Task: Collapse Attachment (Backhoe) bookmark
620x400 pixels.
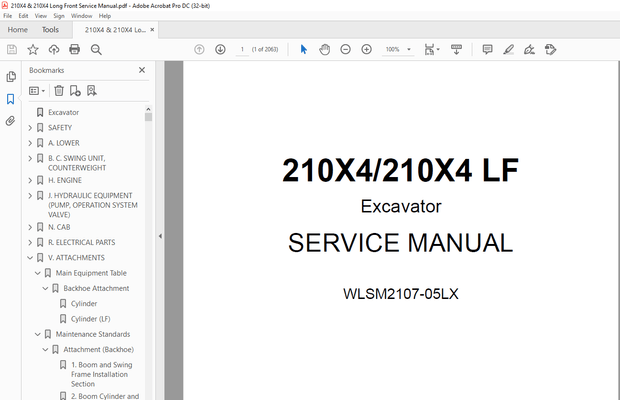Action: click(45, 350)
